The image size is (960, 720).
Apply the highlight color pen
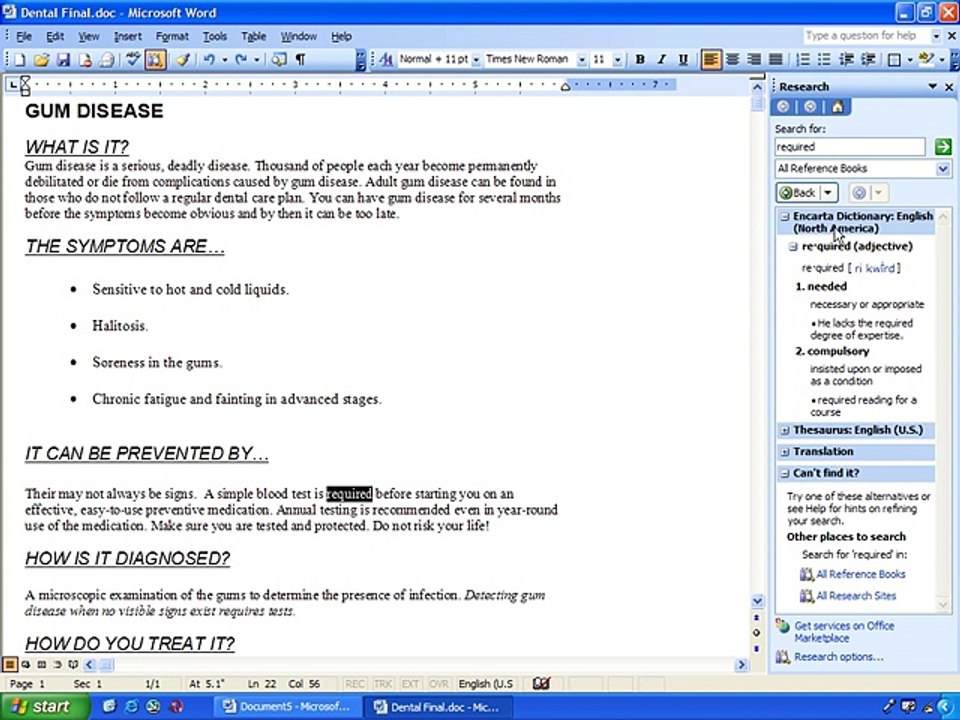coord(926,59)
